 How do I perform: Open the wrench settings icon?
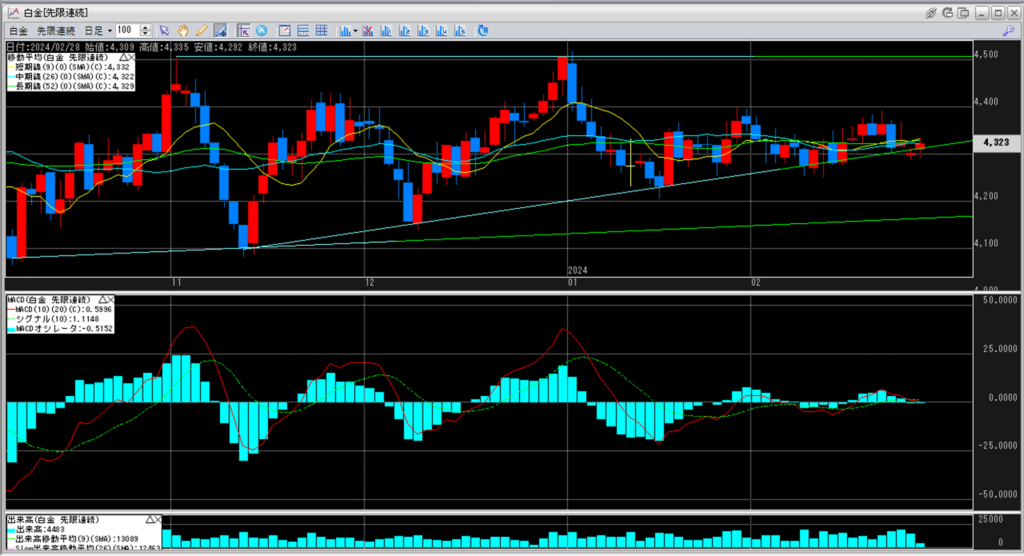[1009, 31]
